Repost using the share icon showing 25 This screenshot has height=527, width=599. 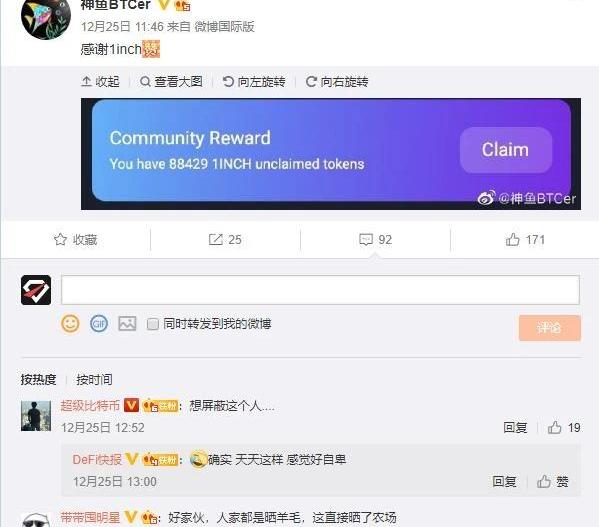[225, 239]
